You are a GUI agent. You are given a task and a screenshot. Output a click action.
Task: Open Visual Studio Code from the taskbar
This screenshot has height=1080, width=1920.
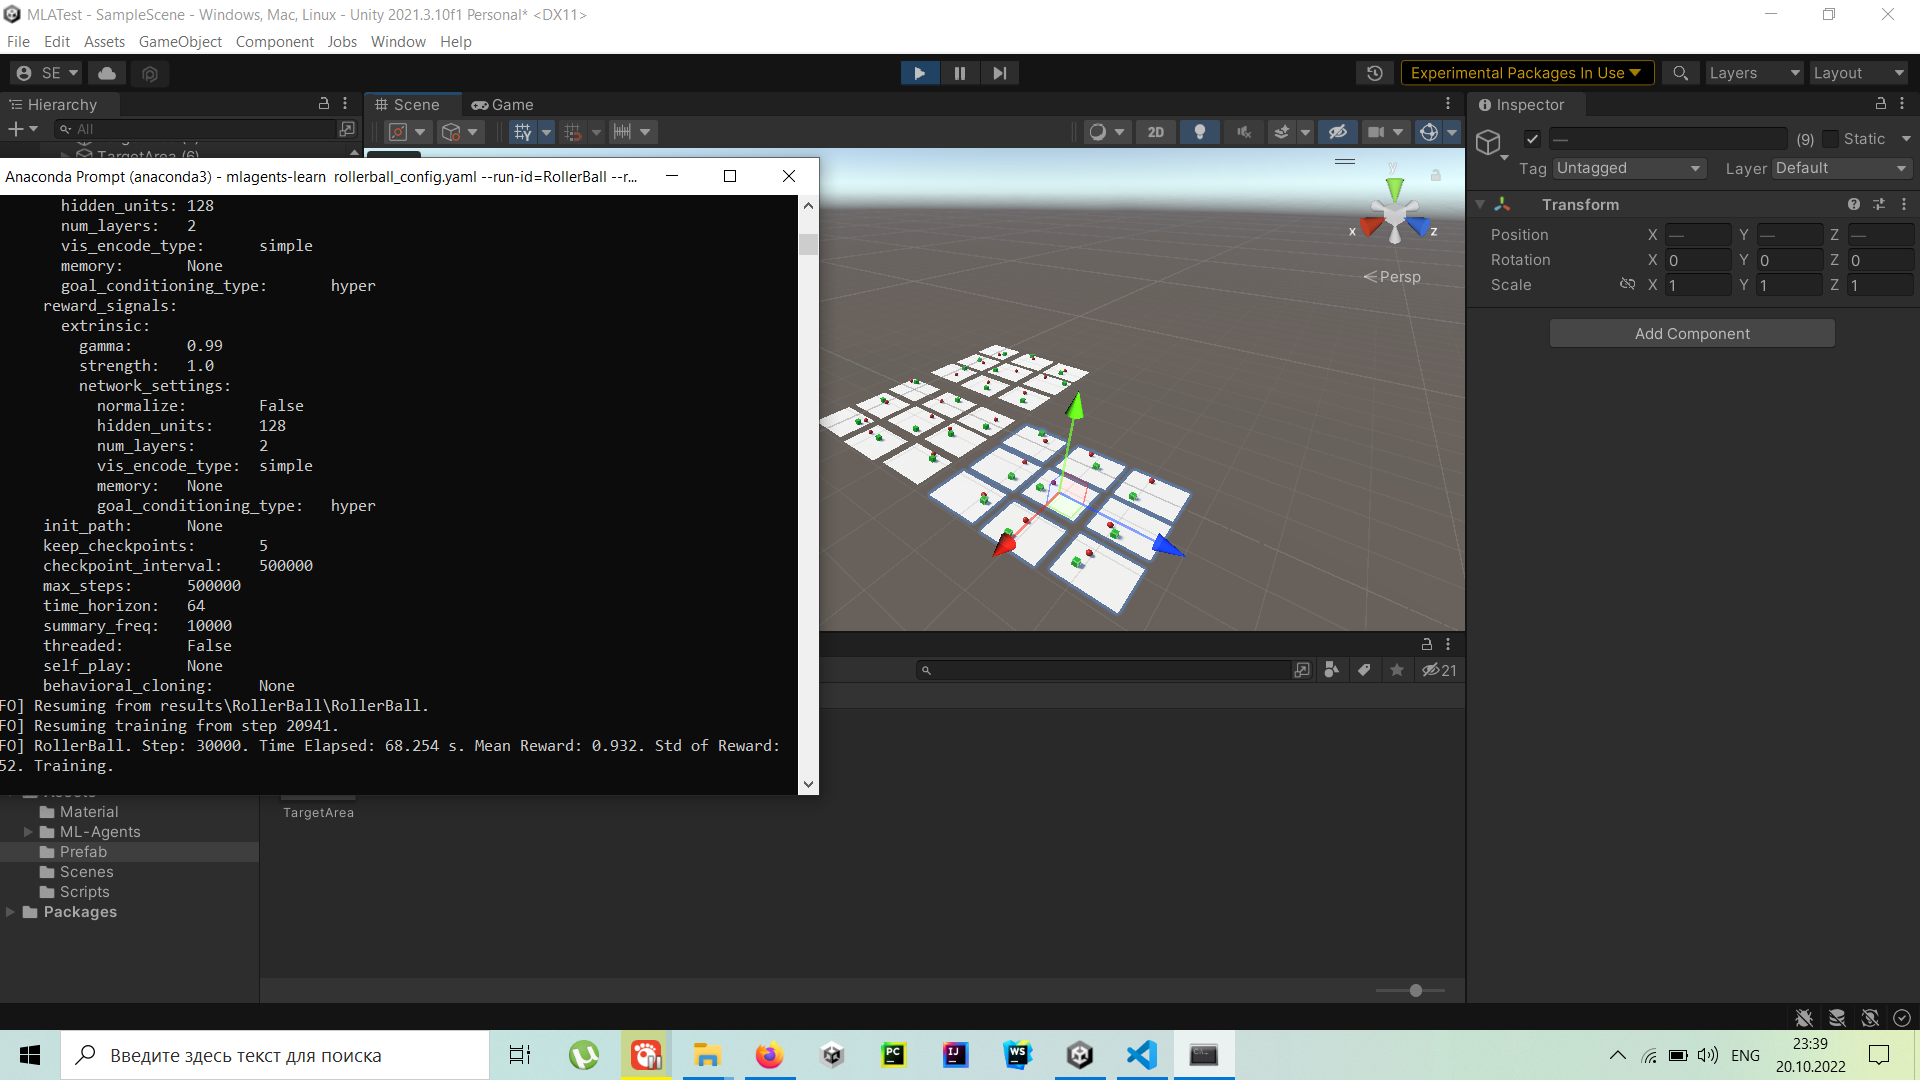point(1142,1055)
